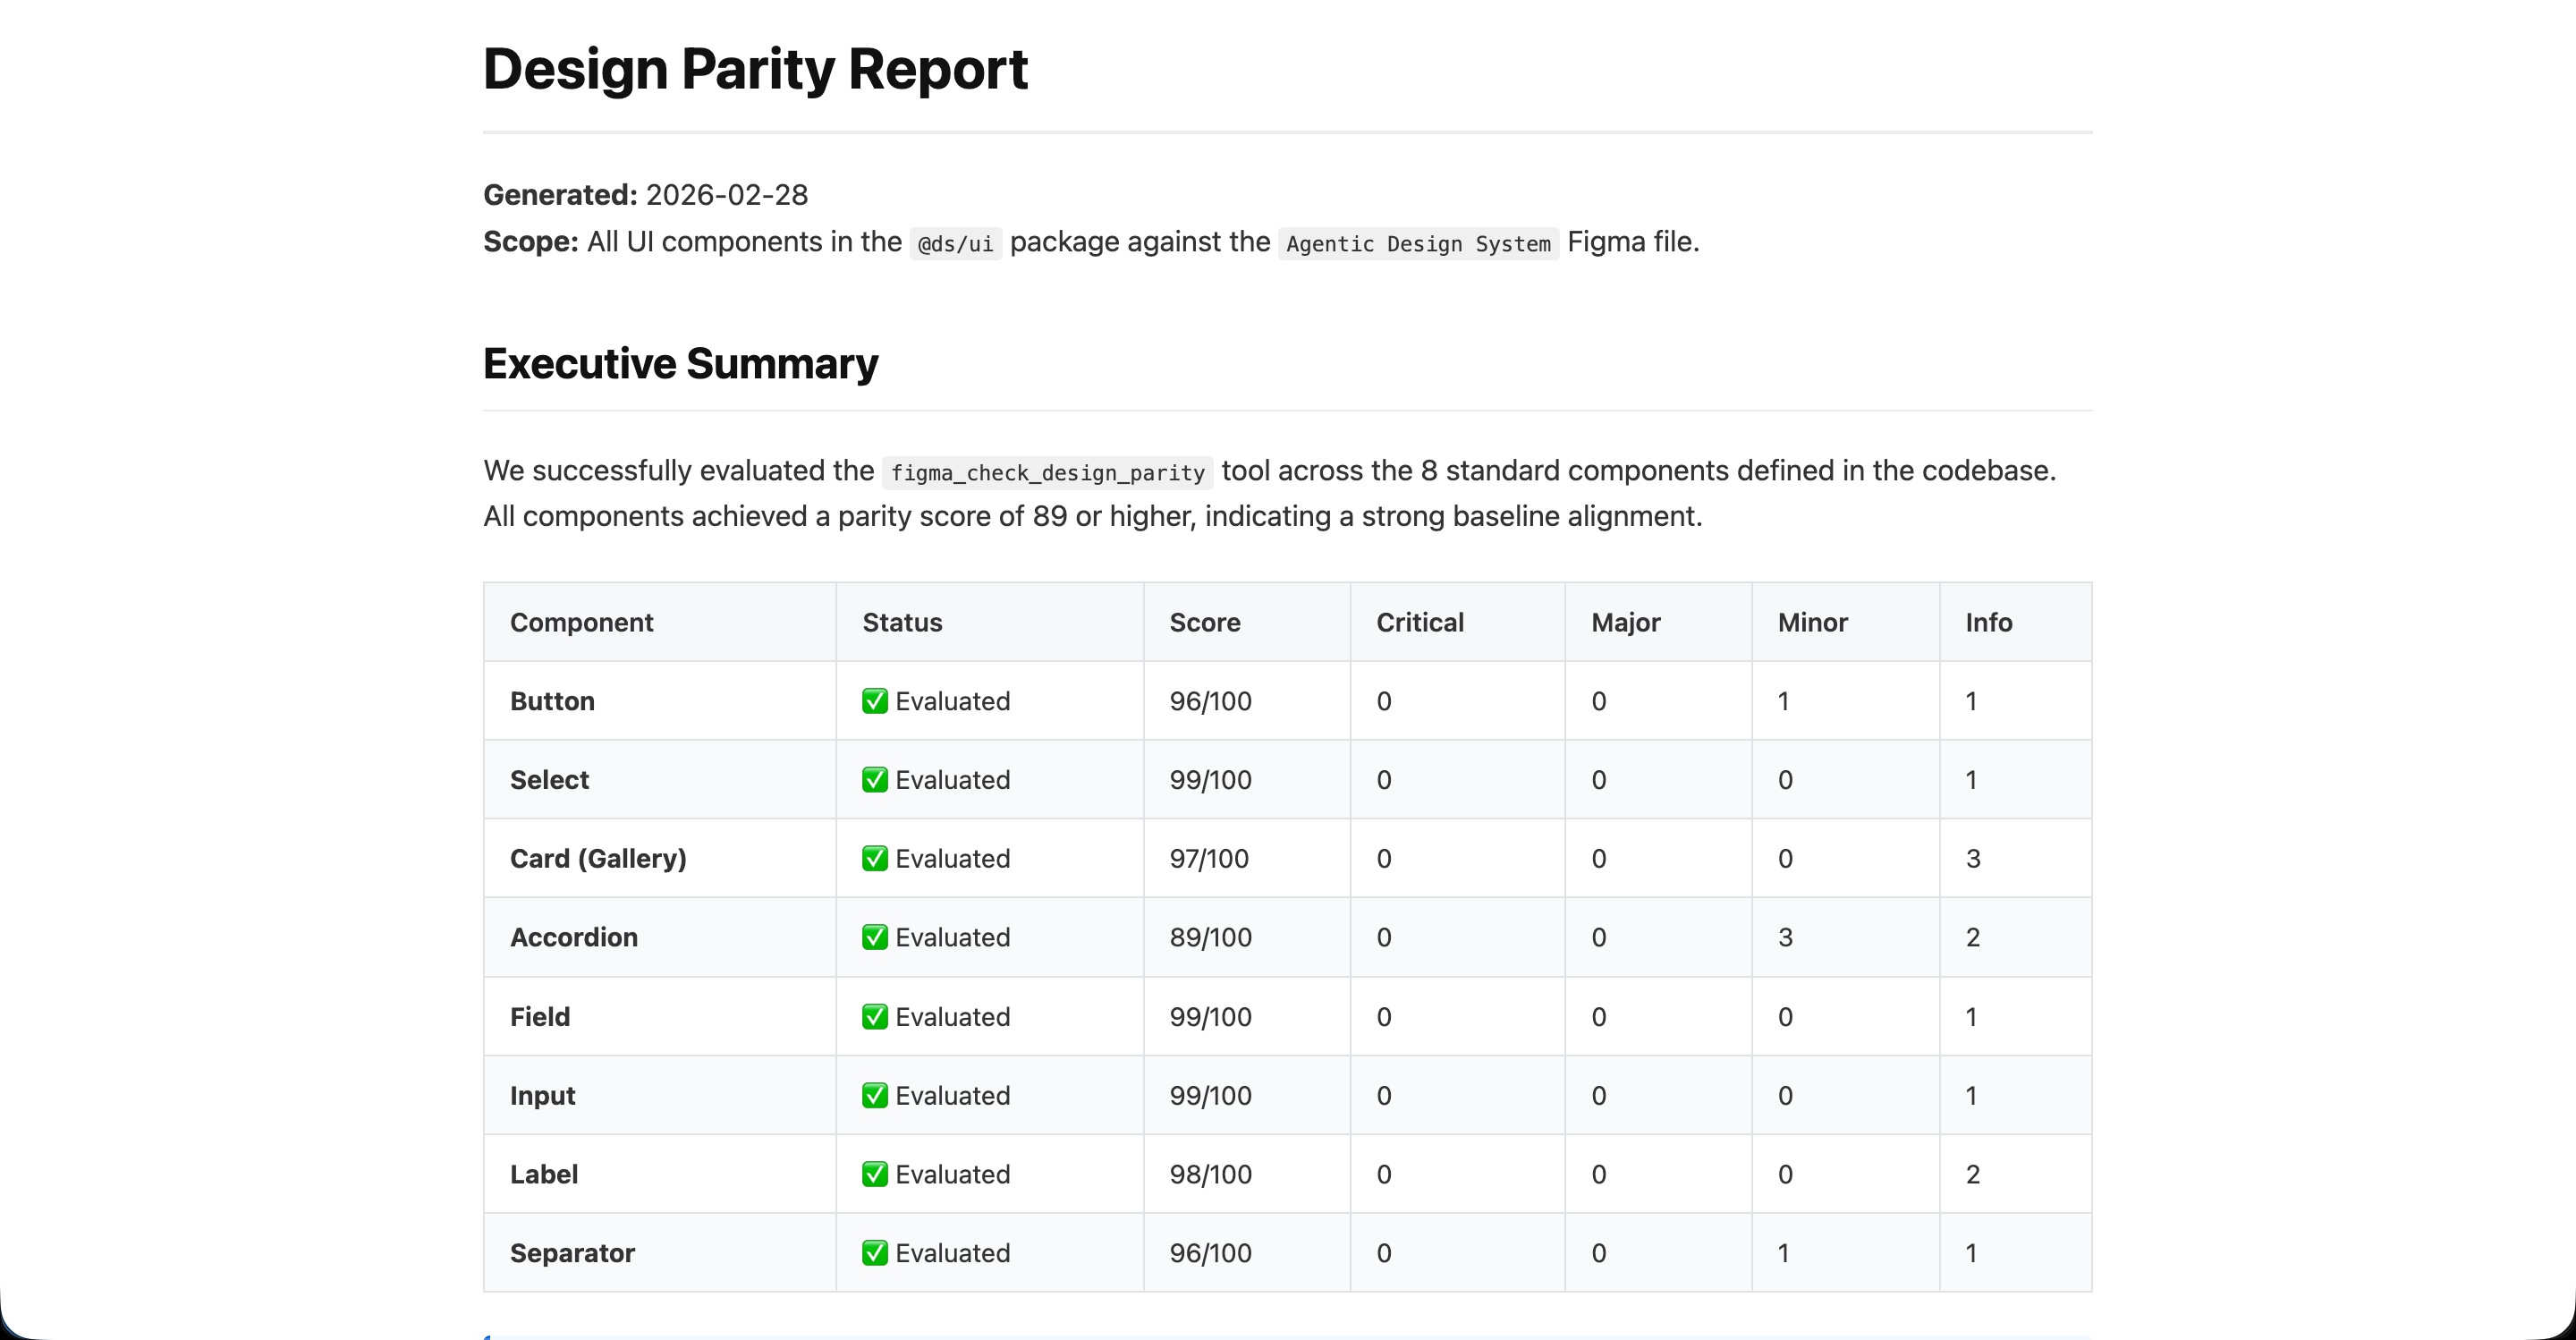2576x1340 pixels.
Task: Click the Component column header
Action: [581, 622]
